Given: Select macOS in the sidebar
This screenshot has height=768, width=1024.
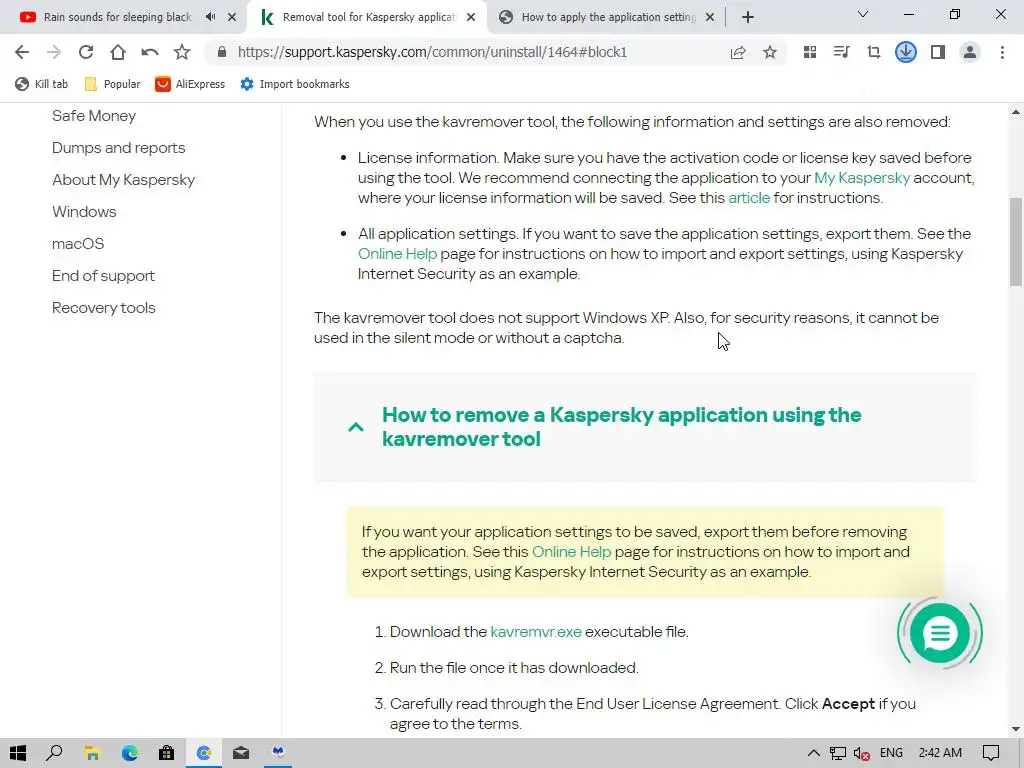Looking at the screenshot, I should [x=78, y=244].
